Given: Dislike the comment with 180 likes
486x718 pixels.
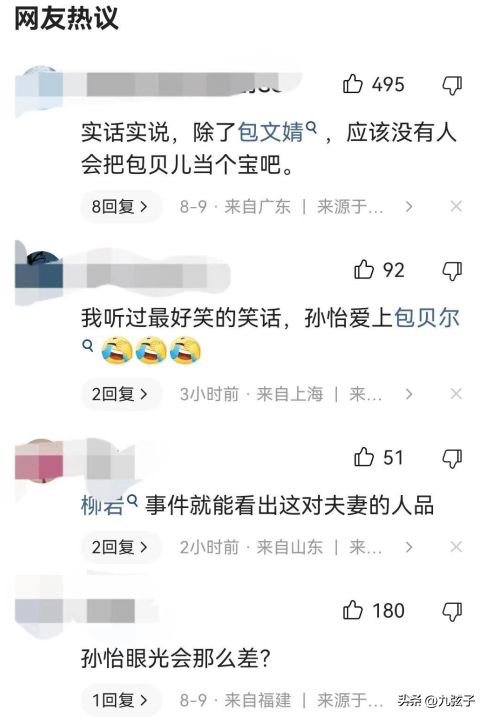Looking at the screenshot, I should click(x=452, y=611).
